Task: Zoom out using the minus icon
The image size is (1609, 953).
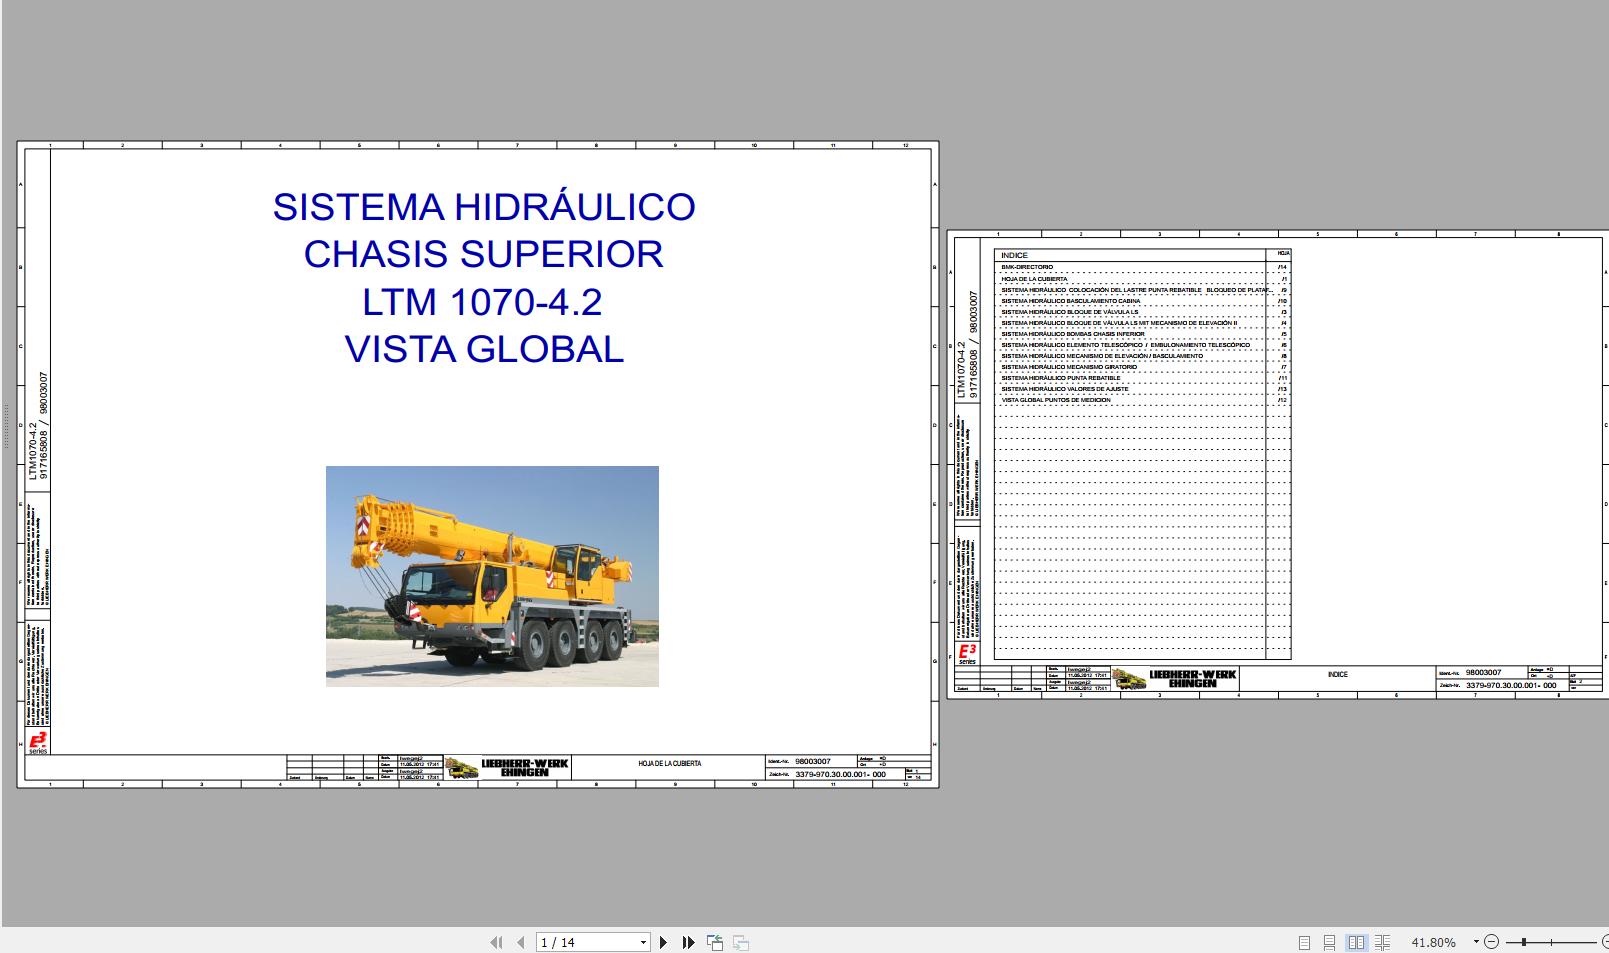Action: [x=1492, y=941]
